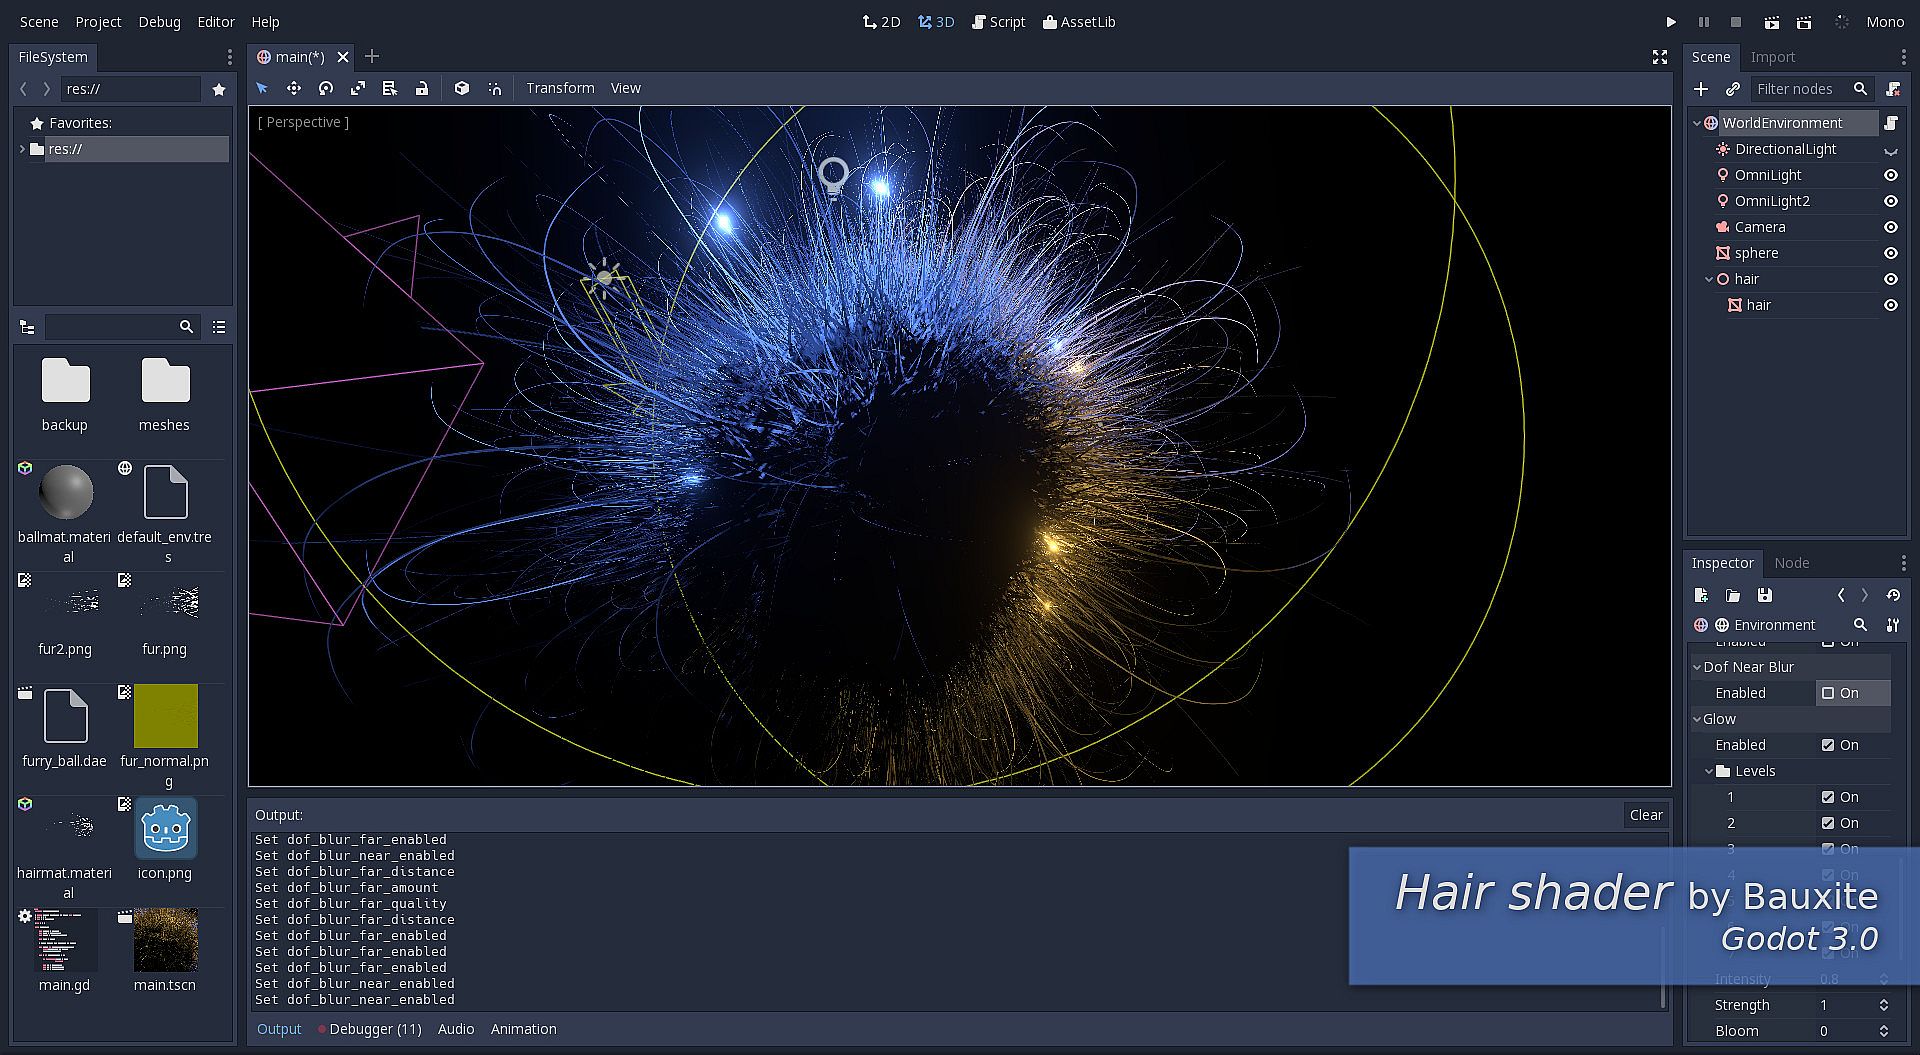Select the Scale mode tool
The height and width of the screenshot is (1055, 1920).
point(358,89)
